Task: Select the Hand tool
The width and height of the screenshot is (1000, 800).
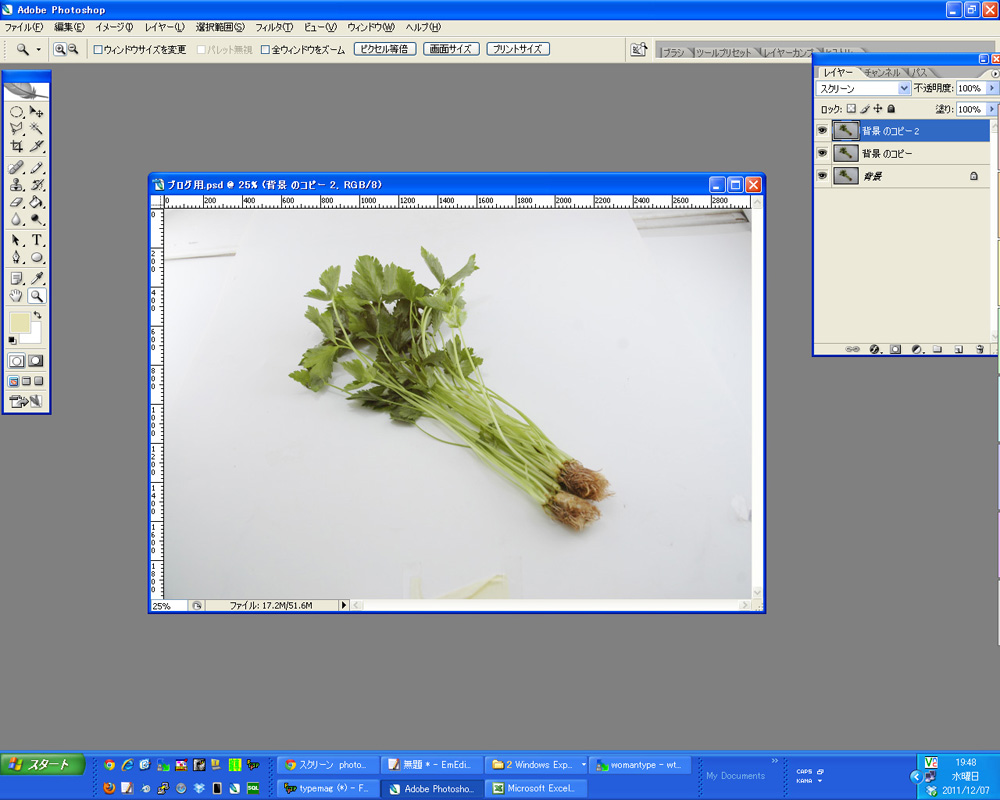Action: coord(17,296)
